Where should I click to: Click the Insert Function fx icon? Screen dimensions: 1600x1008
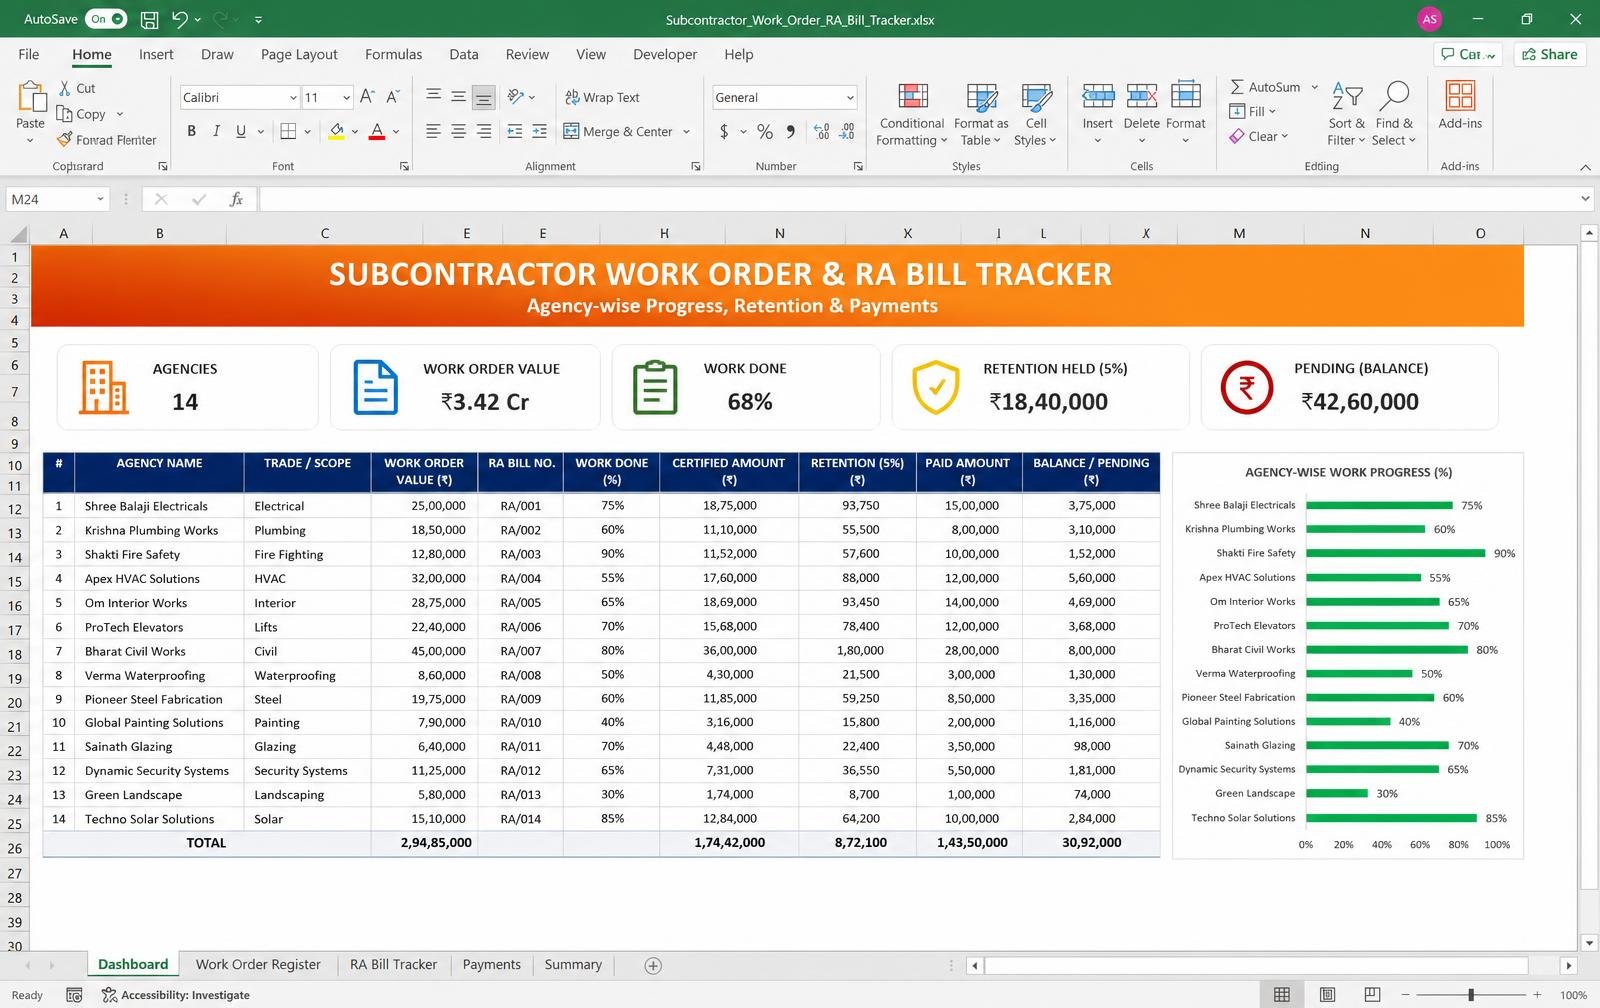pos(236,199)
